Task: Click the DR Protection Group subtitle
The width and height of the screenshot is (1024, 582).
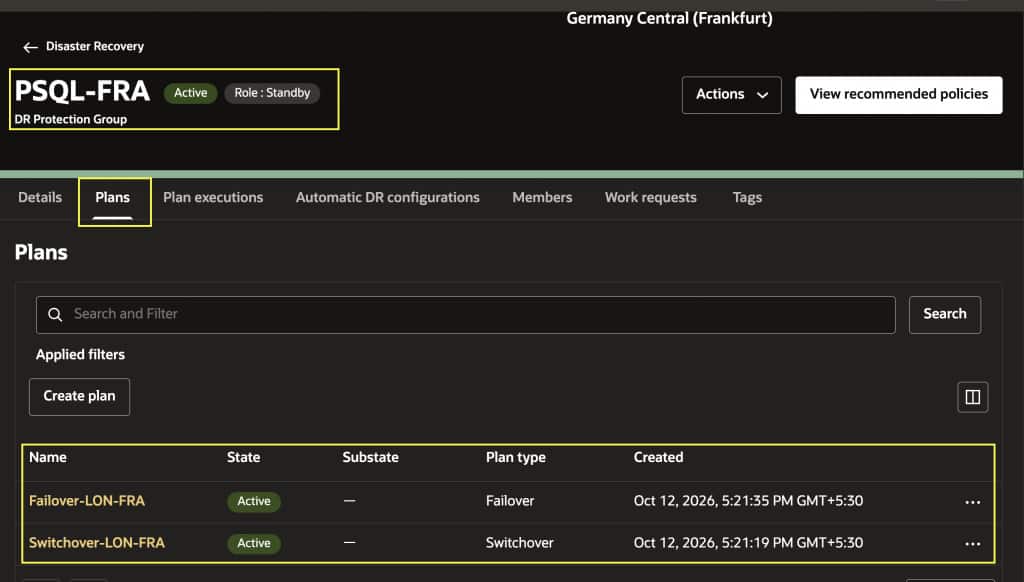Action: tap(71, 120)
